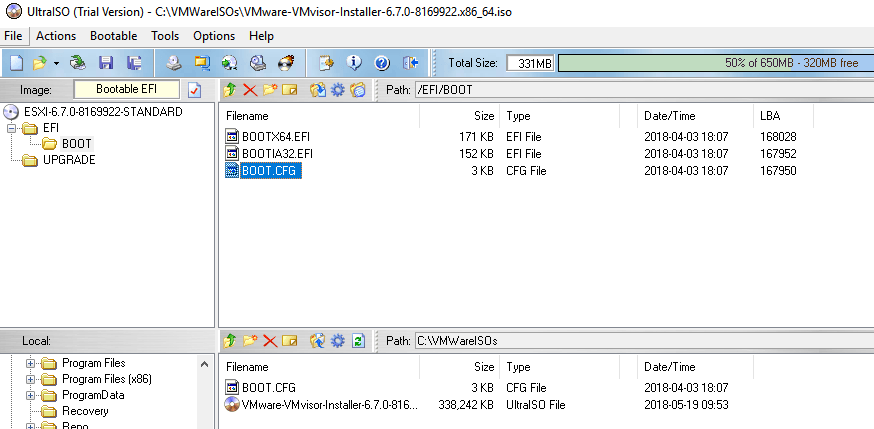Open the recent files dropdown arrow
874x429 pixels.
56,64
